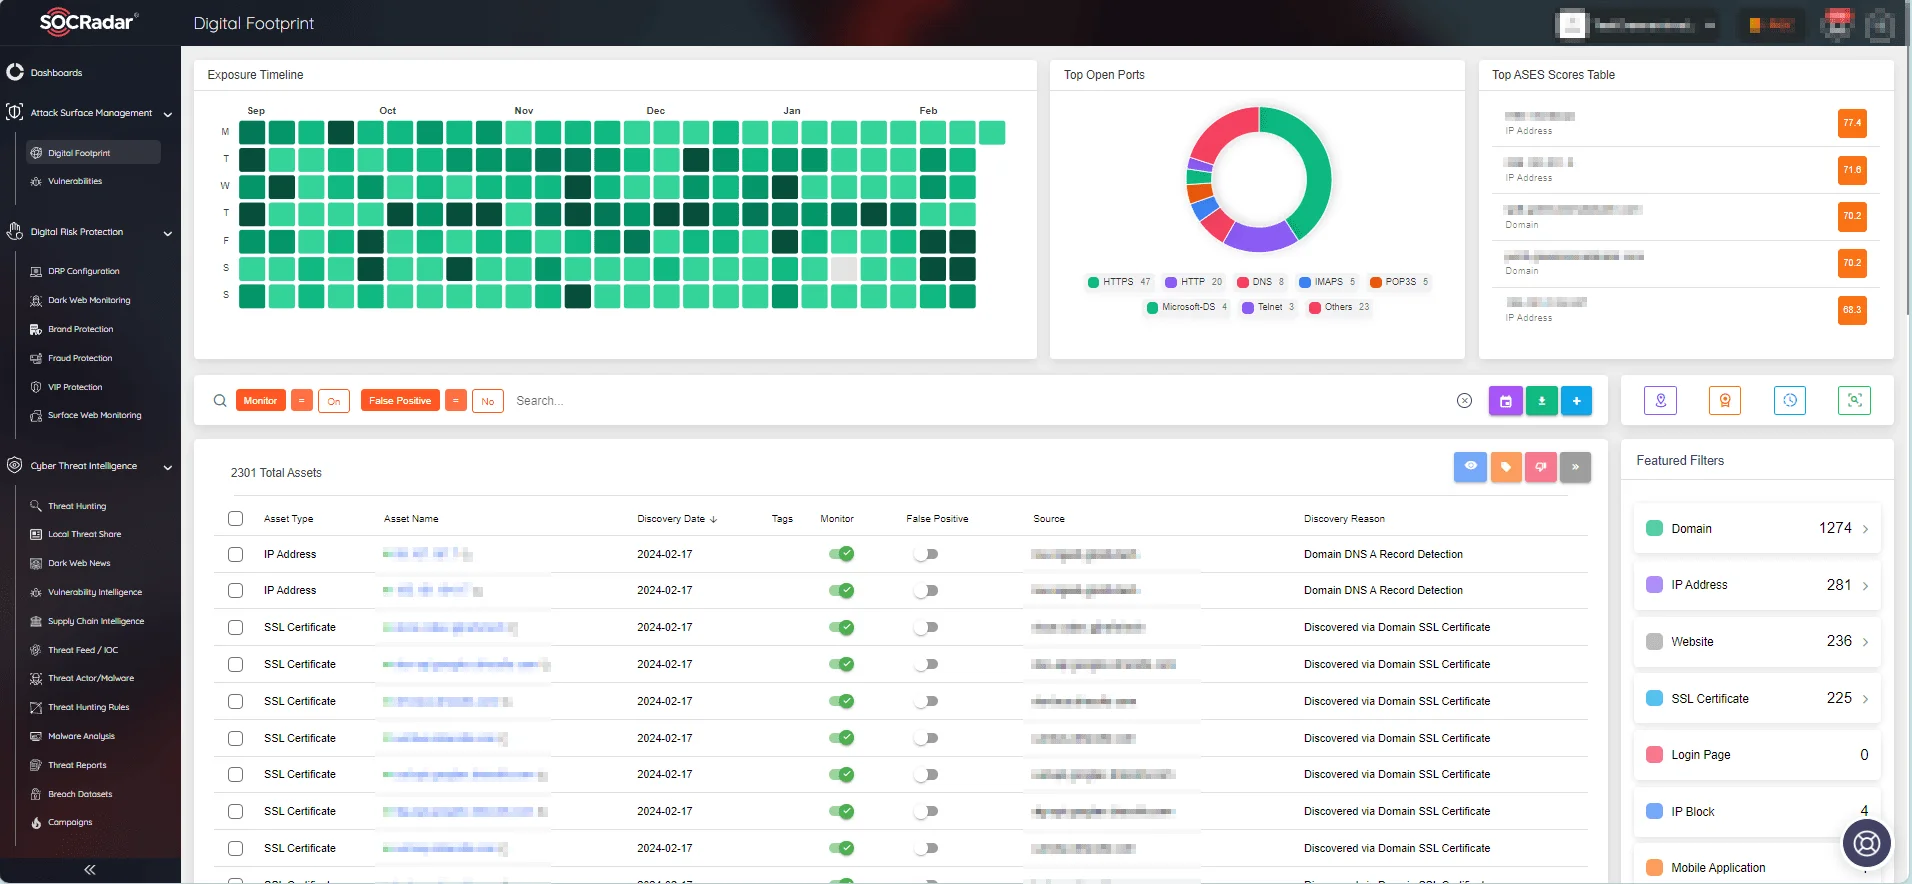Click the magnifier search icon beside Monitor filter
1912x884 pixels.
(x=220, y=401)
